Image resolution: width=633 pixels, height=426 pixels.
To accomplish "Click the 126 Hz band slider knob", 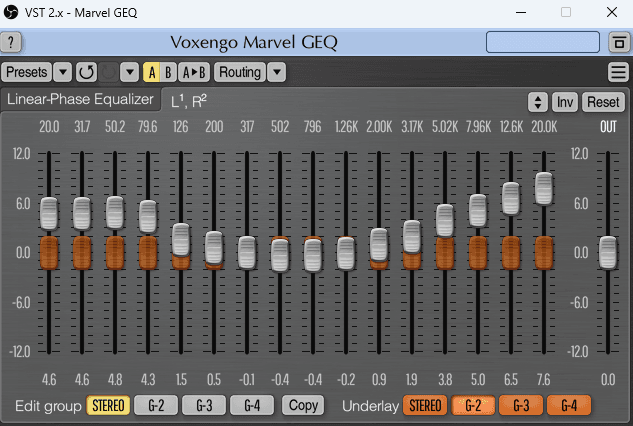I will point(181,240).
